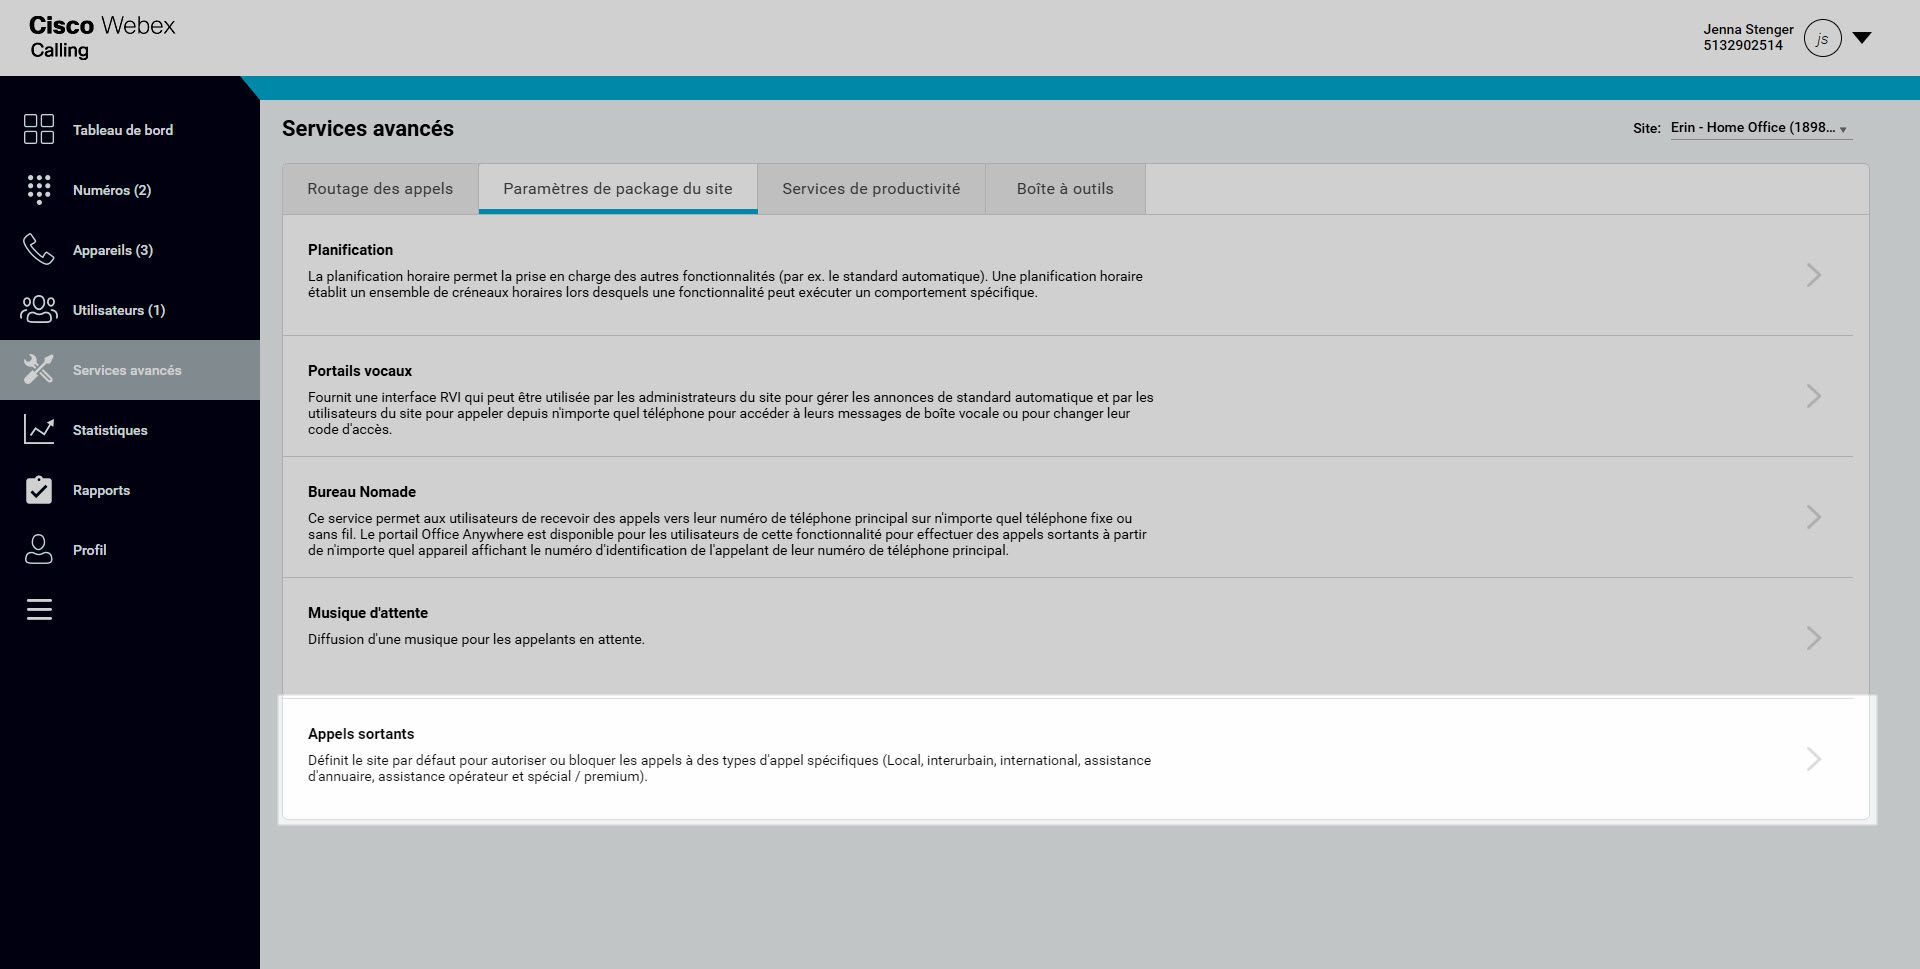Open Profil via the person icon
This screenshot has height=969, width=1920.
point(39,549)
